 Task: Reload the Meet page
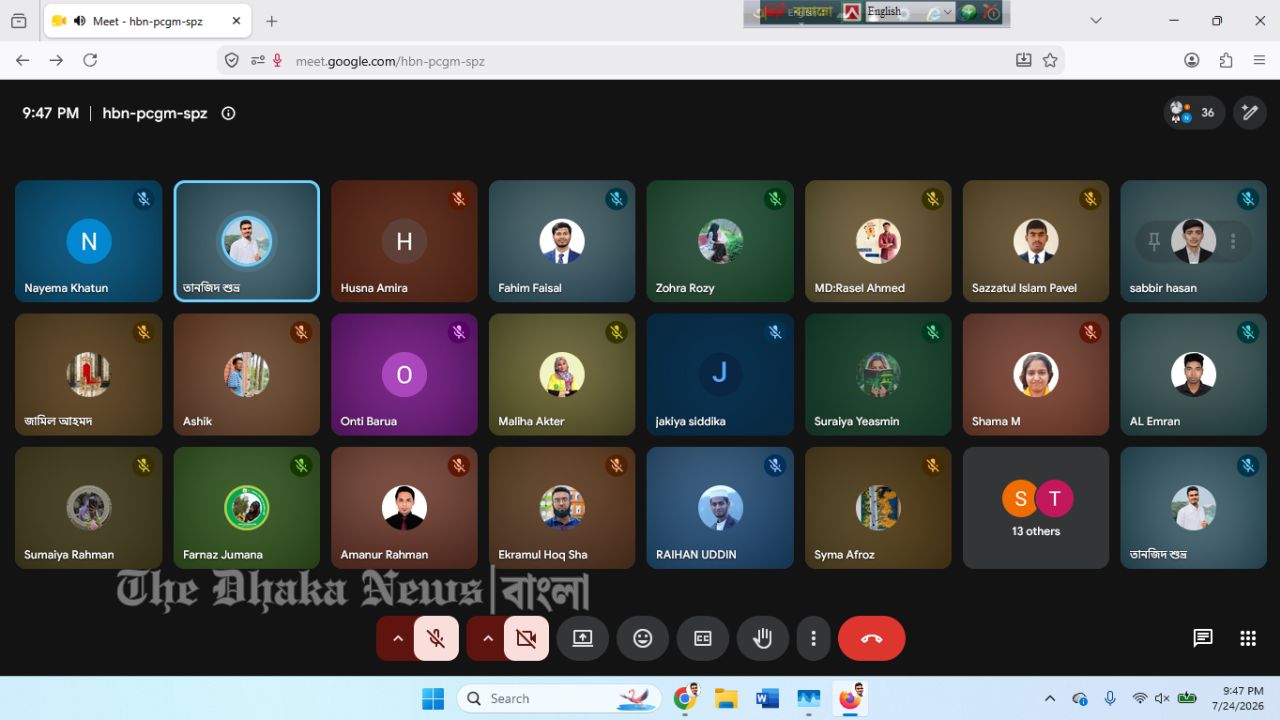(90, 60)
